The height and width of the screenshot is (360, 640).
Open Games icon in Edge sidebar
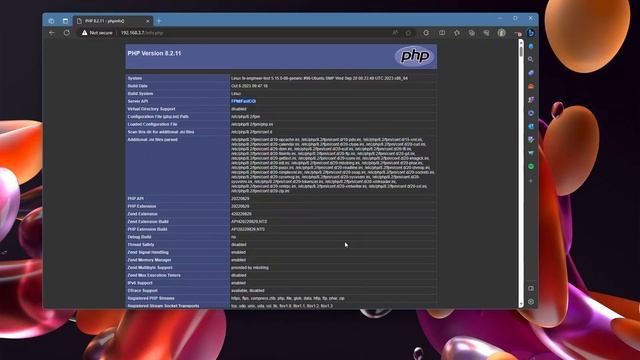coord(531,100)
